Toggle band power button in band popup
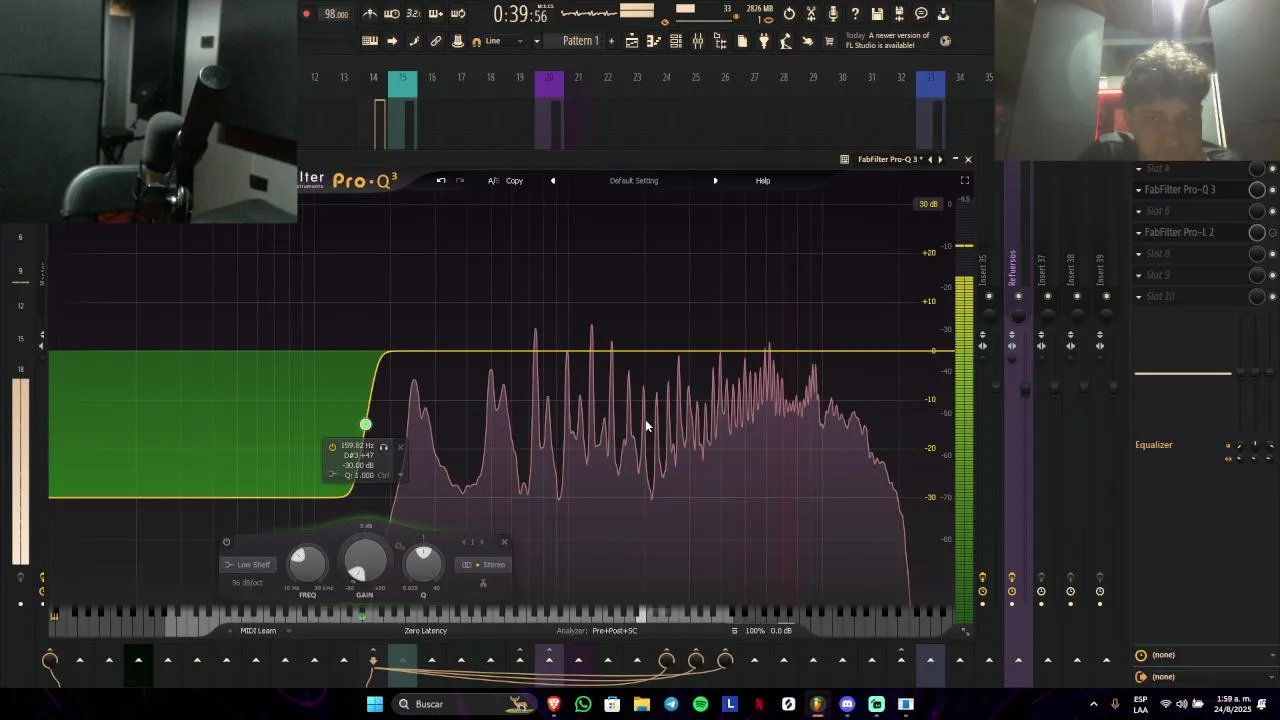Image resolution: width=1280 pixels, height=720 pixels. (x=332, y=447)
